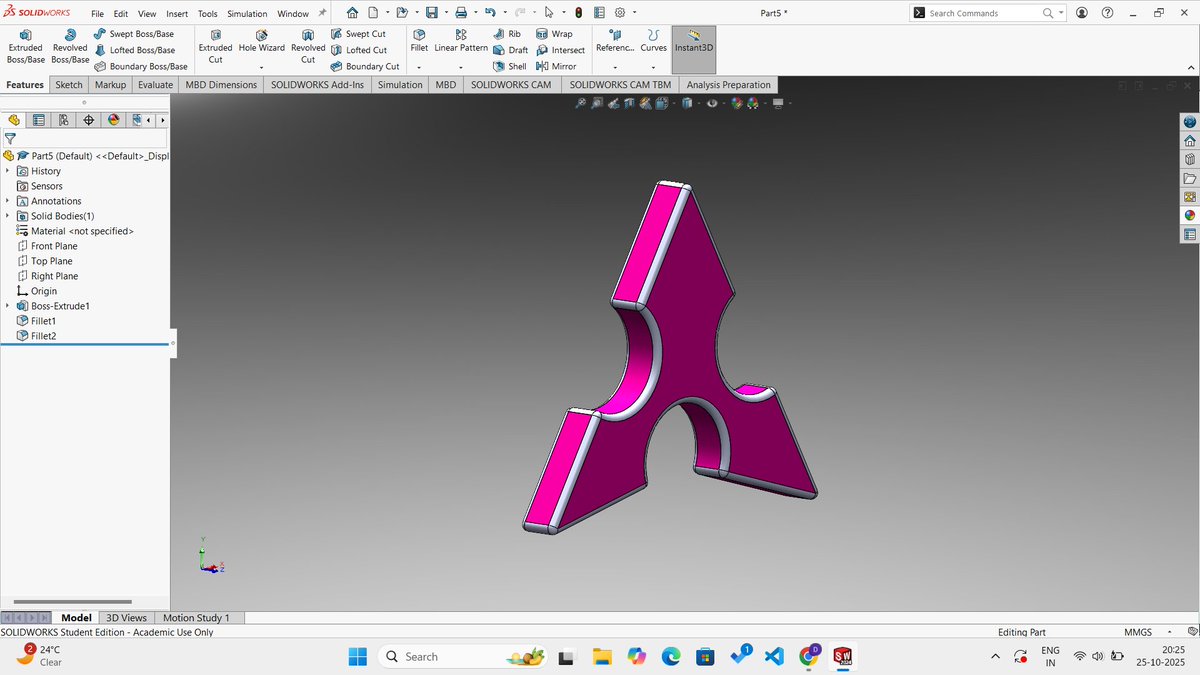Click the Home icon in title bar
1200x675 pixels.
352,13
